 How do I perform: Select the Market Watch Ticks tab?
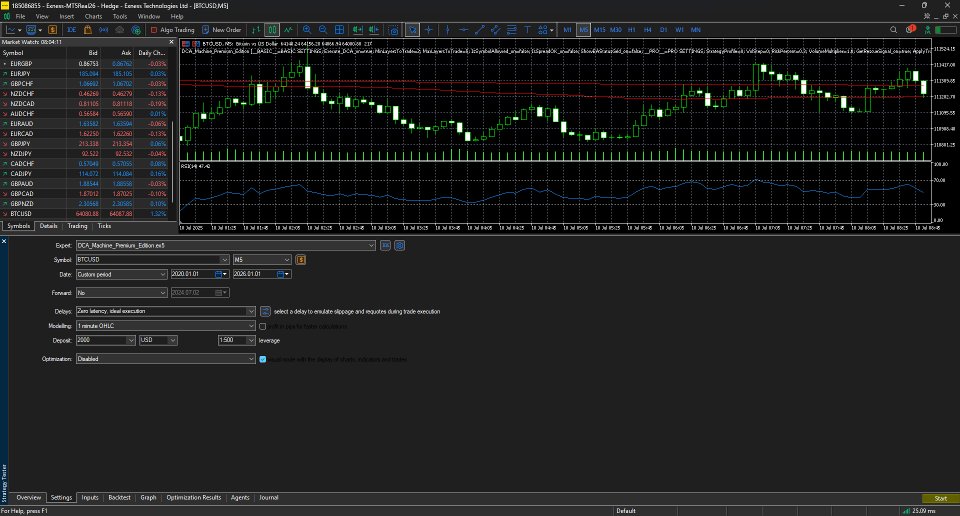[x=104, y=226]
